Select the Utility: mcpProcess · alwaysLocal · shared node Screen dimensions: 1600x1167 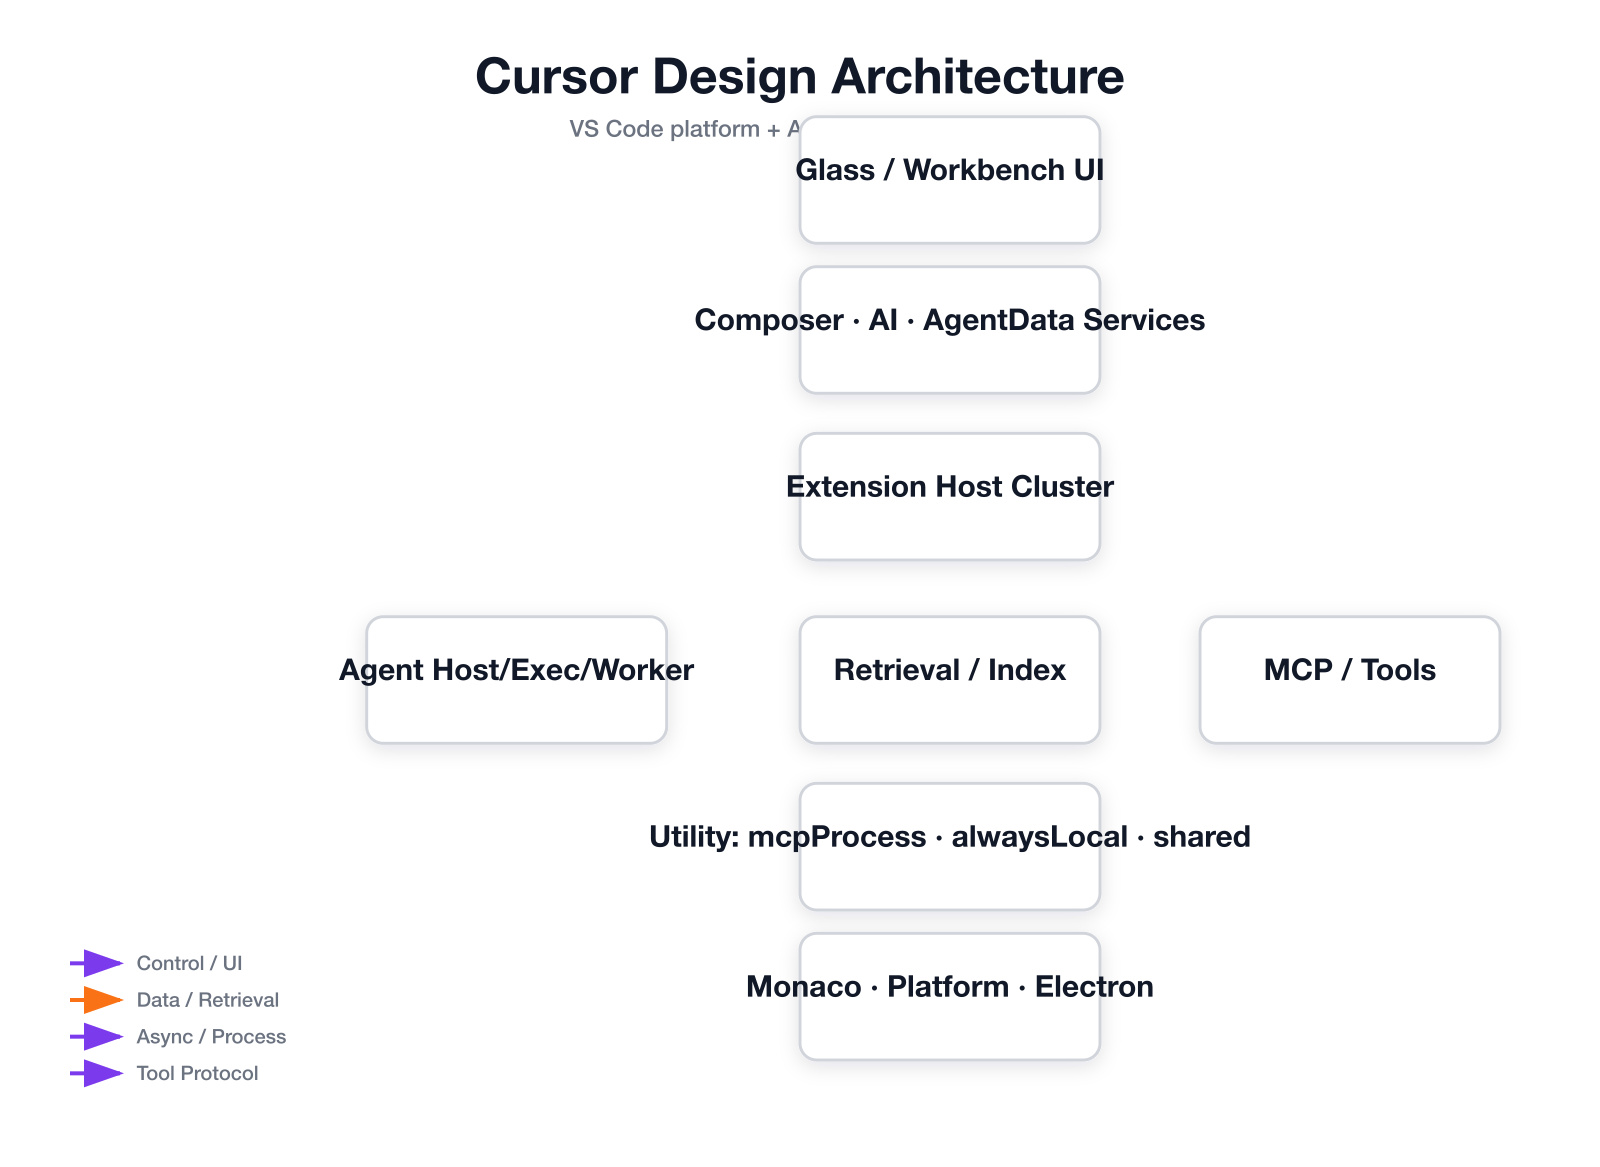coord(950,846)
